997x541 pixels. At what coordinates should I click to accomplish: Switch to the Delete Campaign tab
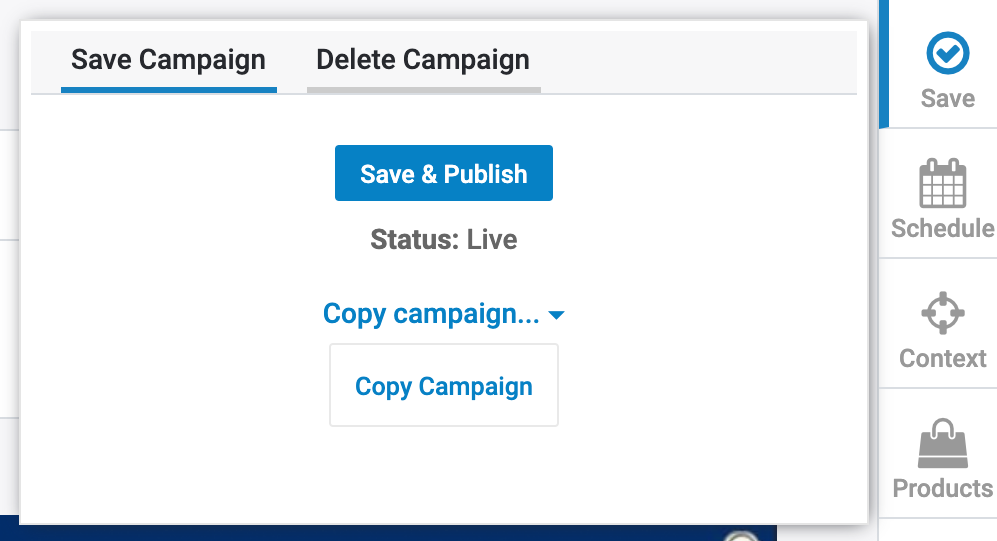(x=423, y=60)
